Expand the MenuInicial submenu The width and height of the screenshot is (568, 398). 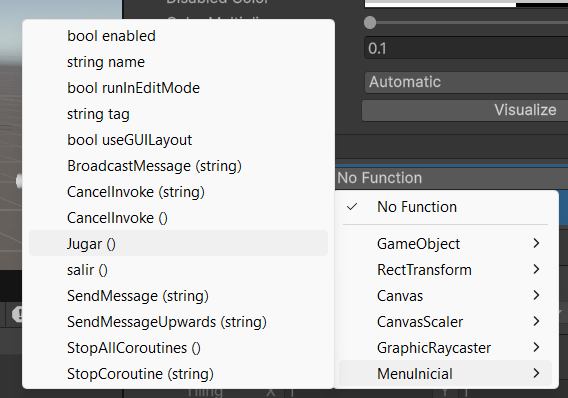click(445, 373)
